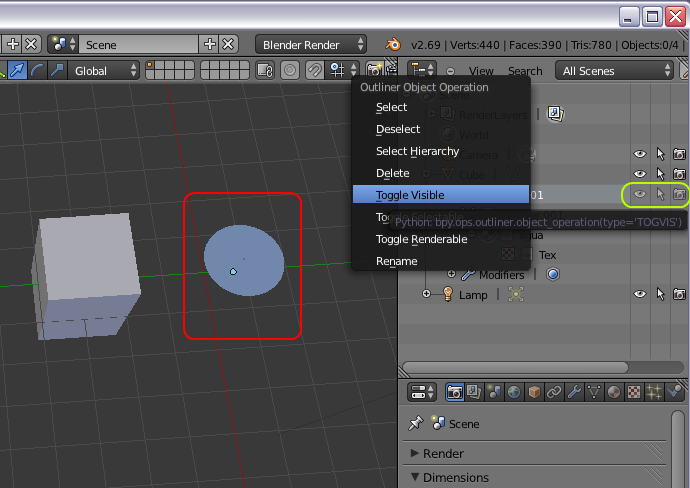Screen dimensions: 690x488
Task: Enable the scale manipulator icon
Action: [57, 70]
